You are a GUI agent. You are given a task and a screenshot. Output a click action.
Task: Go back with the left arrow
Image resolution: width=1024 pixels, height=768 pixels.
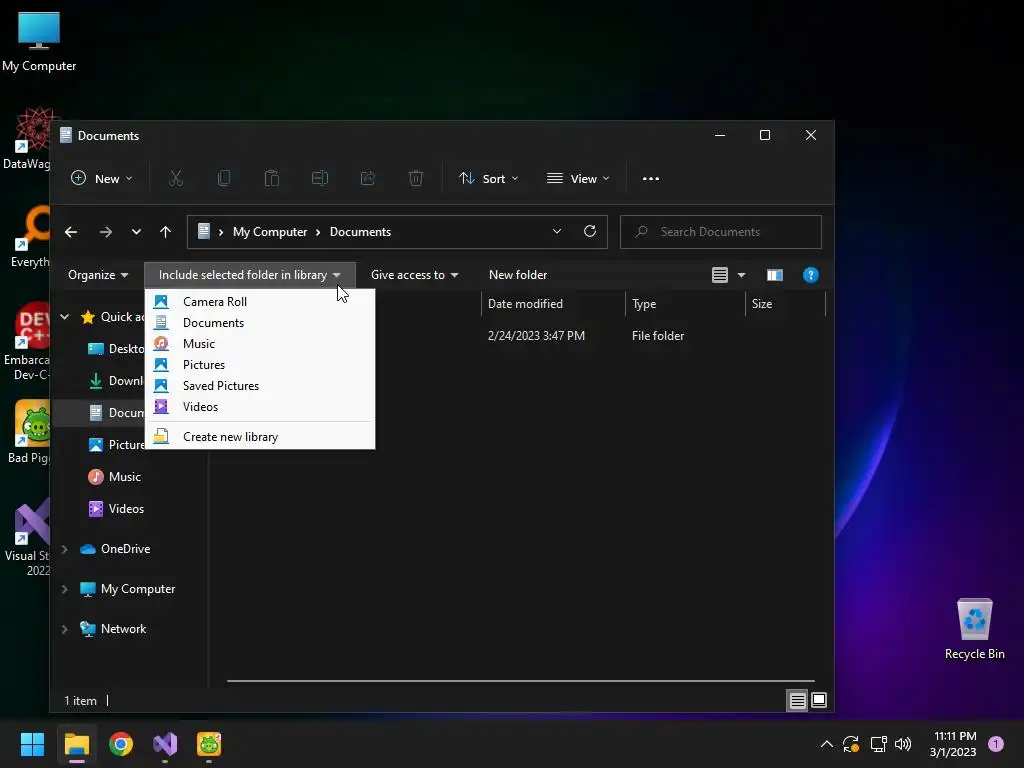(x=71, y=232)
